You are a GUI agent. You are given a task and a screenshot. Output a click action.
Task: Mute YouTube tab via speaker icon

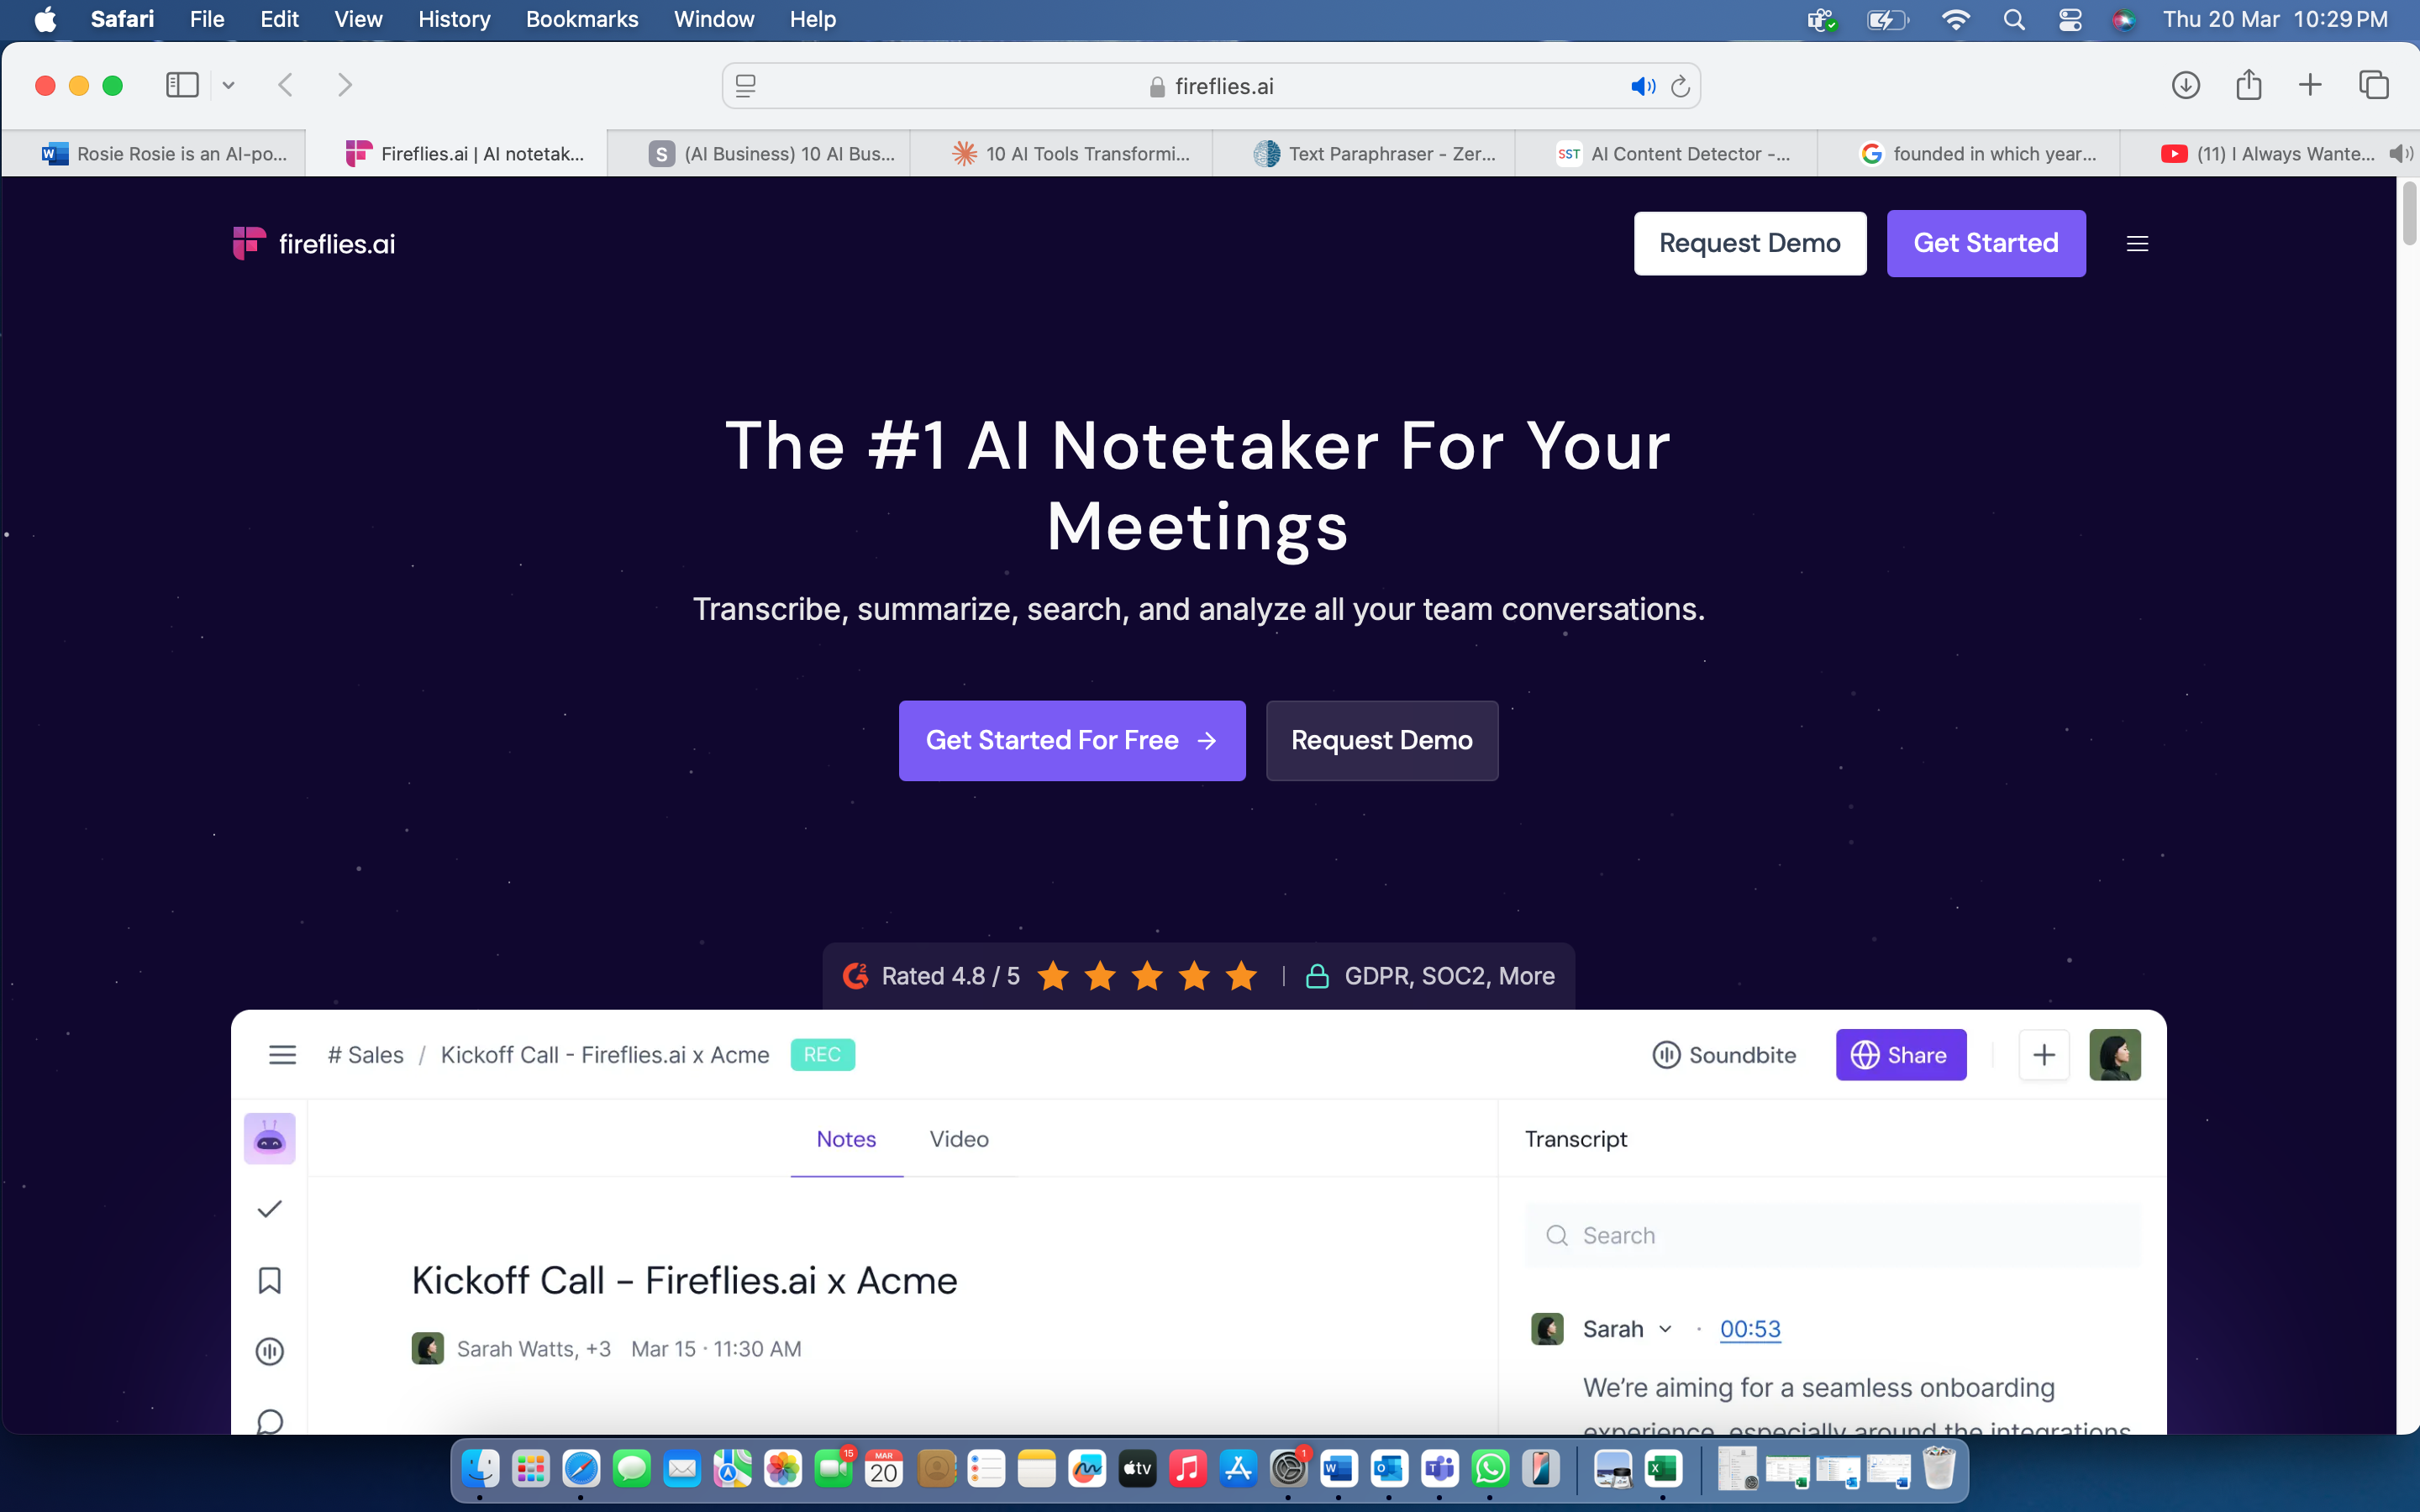[2399, 153]
